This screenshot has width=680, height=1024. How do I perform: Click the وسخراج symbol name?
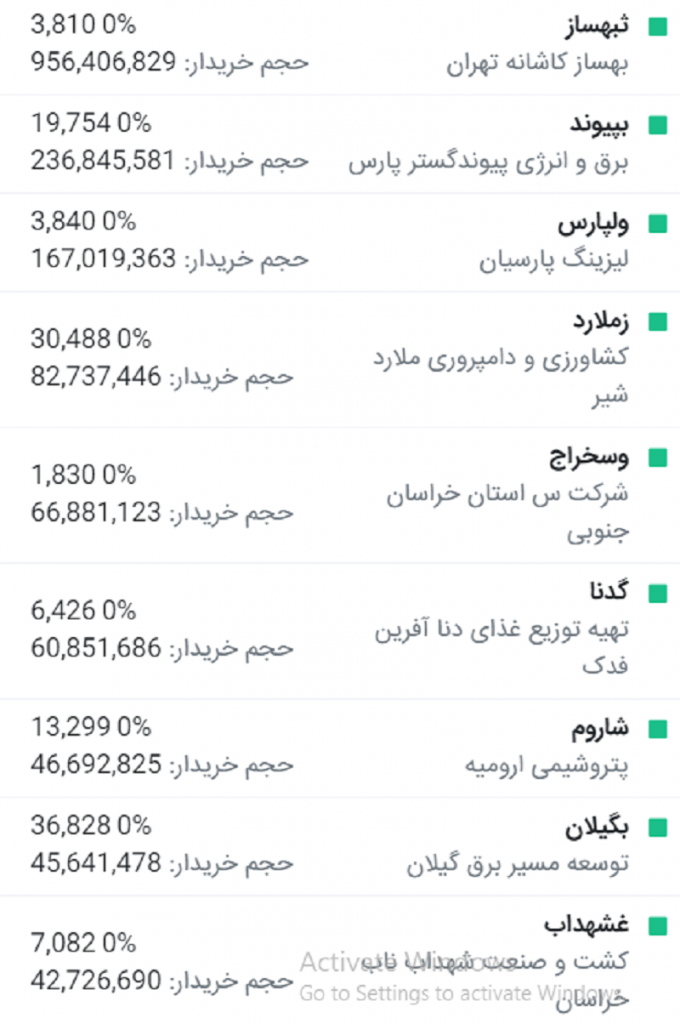(589, 457)
